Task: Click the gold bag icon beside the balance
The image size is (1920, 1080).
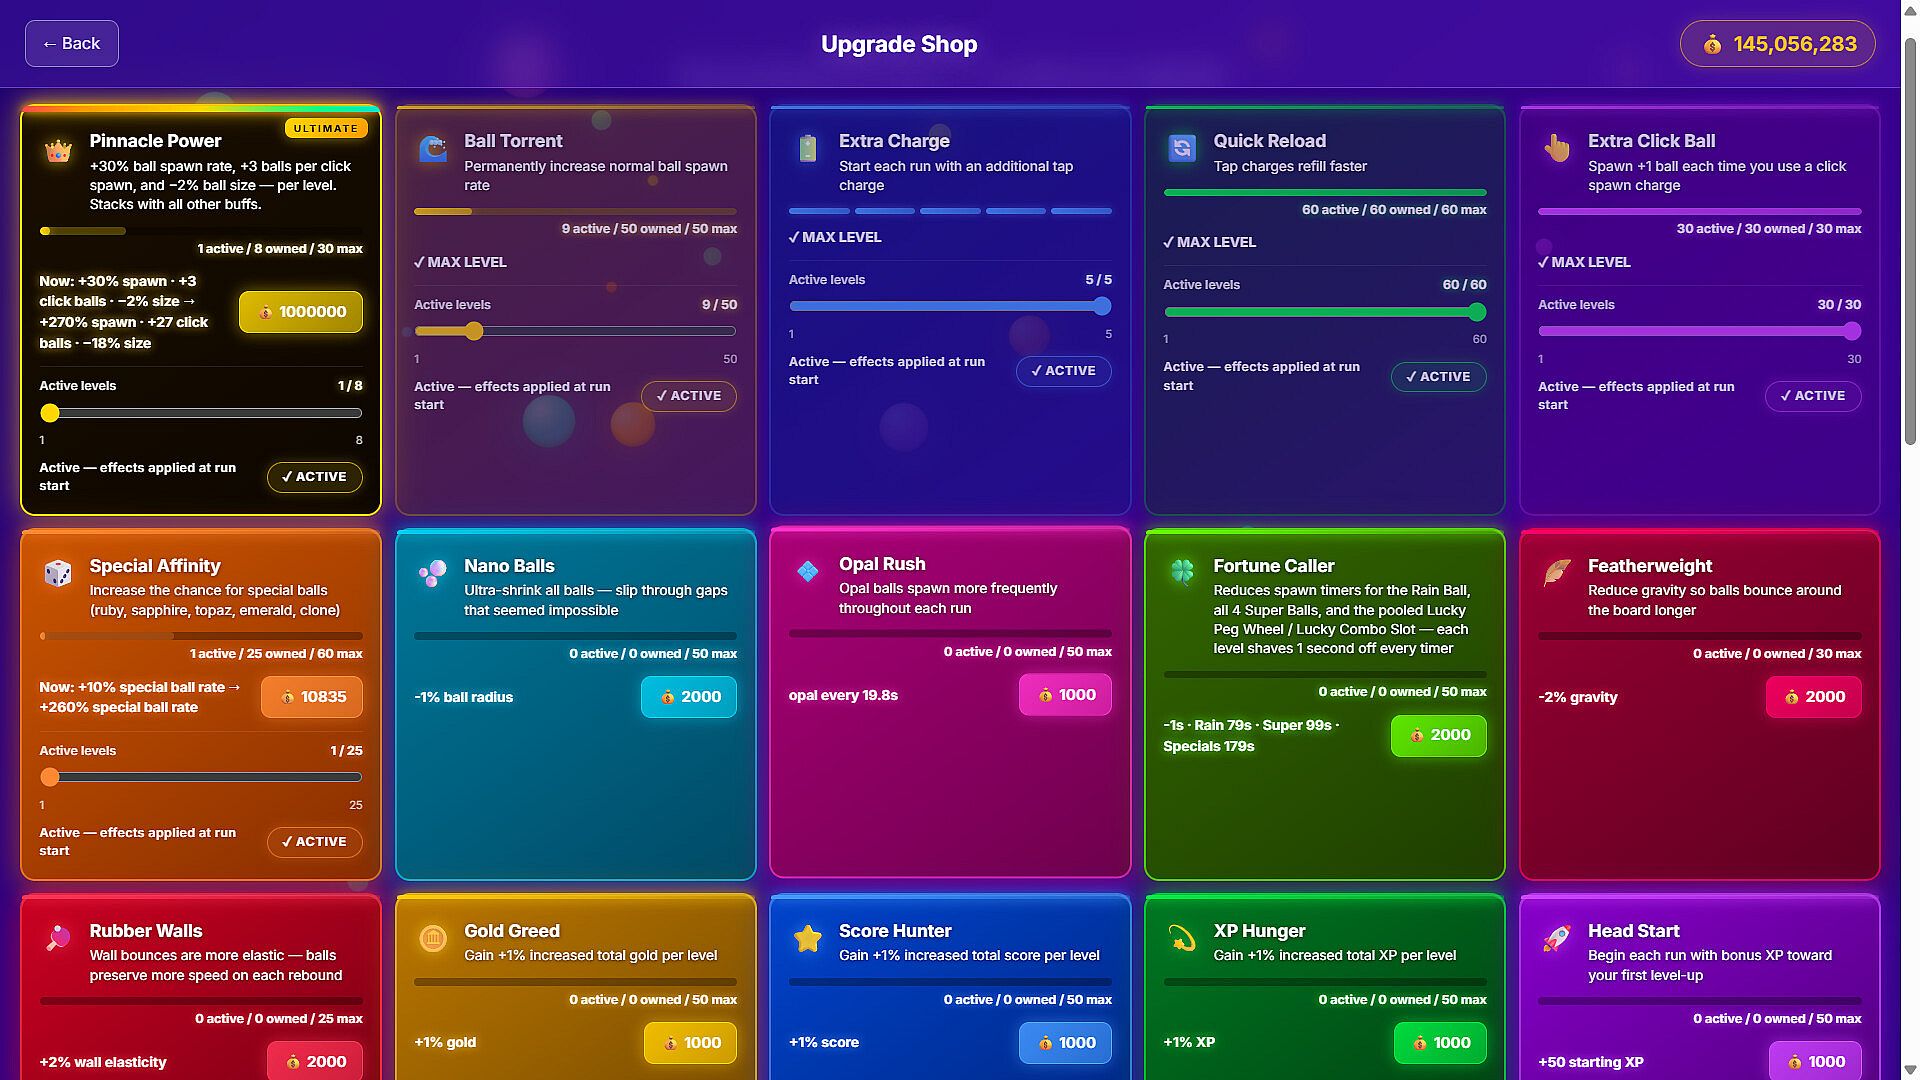Action: click(1712, 45)
